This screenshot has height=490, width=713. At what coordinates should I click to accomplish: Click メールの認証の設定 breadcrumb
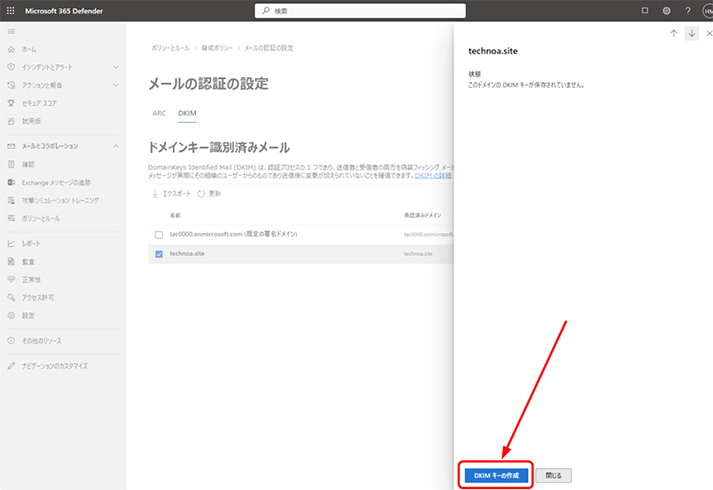click(269, 48)
